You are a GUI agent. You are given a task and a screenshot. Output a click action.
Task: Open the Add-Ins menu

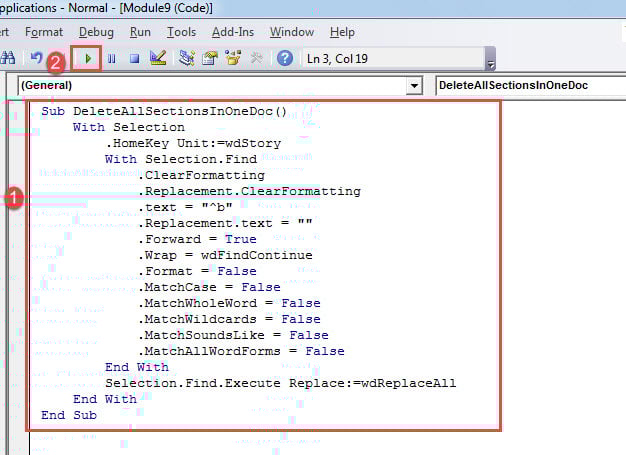[233, 32]
